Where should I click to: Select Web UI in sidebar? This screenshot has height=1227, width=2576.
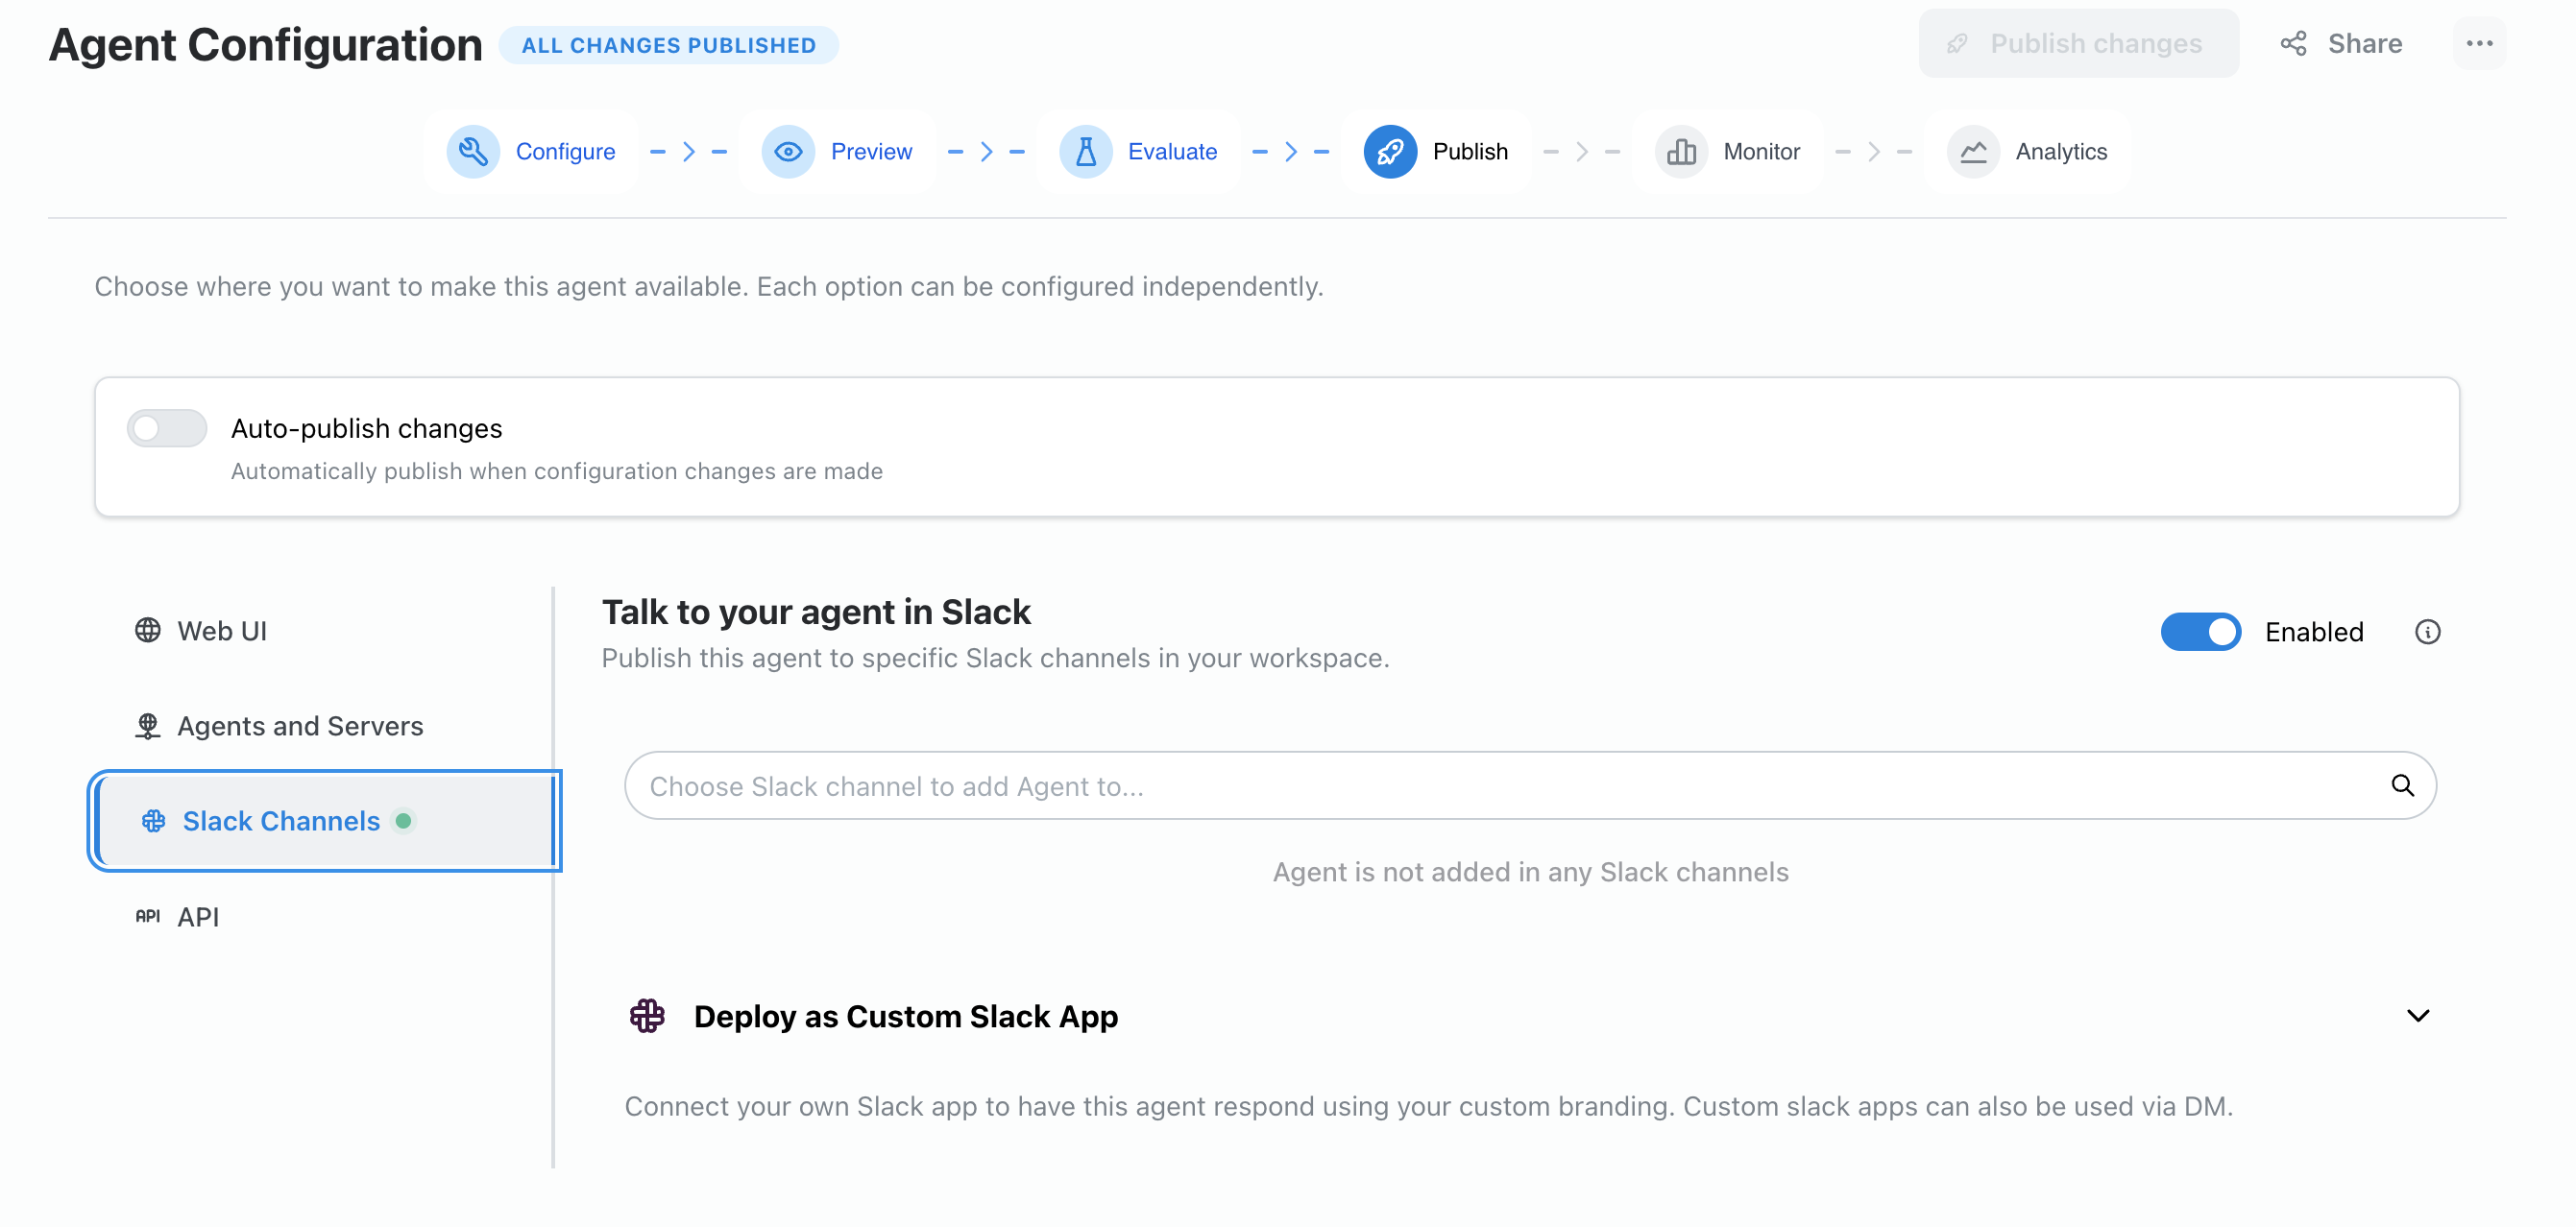click(222, 631)
